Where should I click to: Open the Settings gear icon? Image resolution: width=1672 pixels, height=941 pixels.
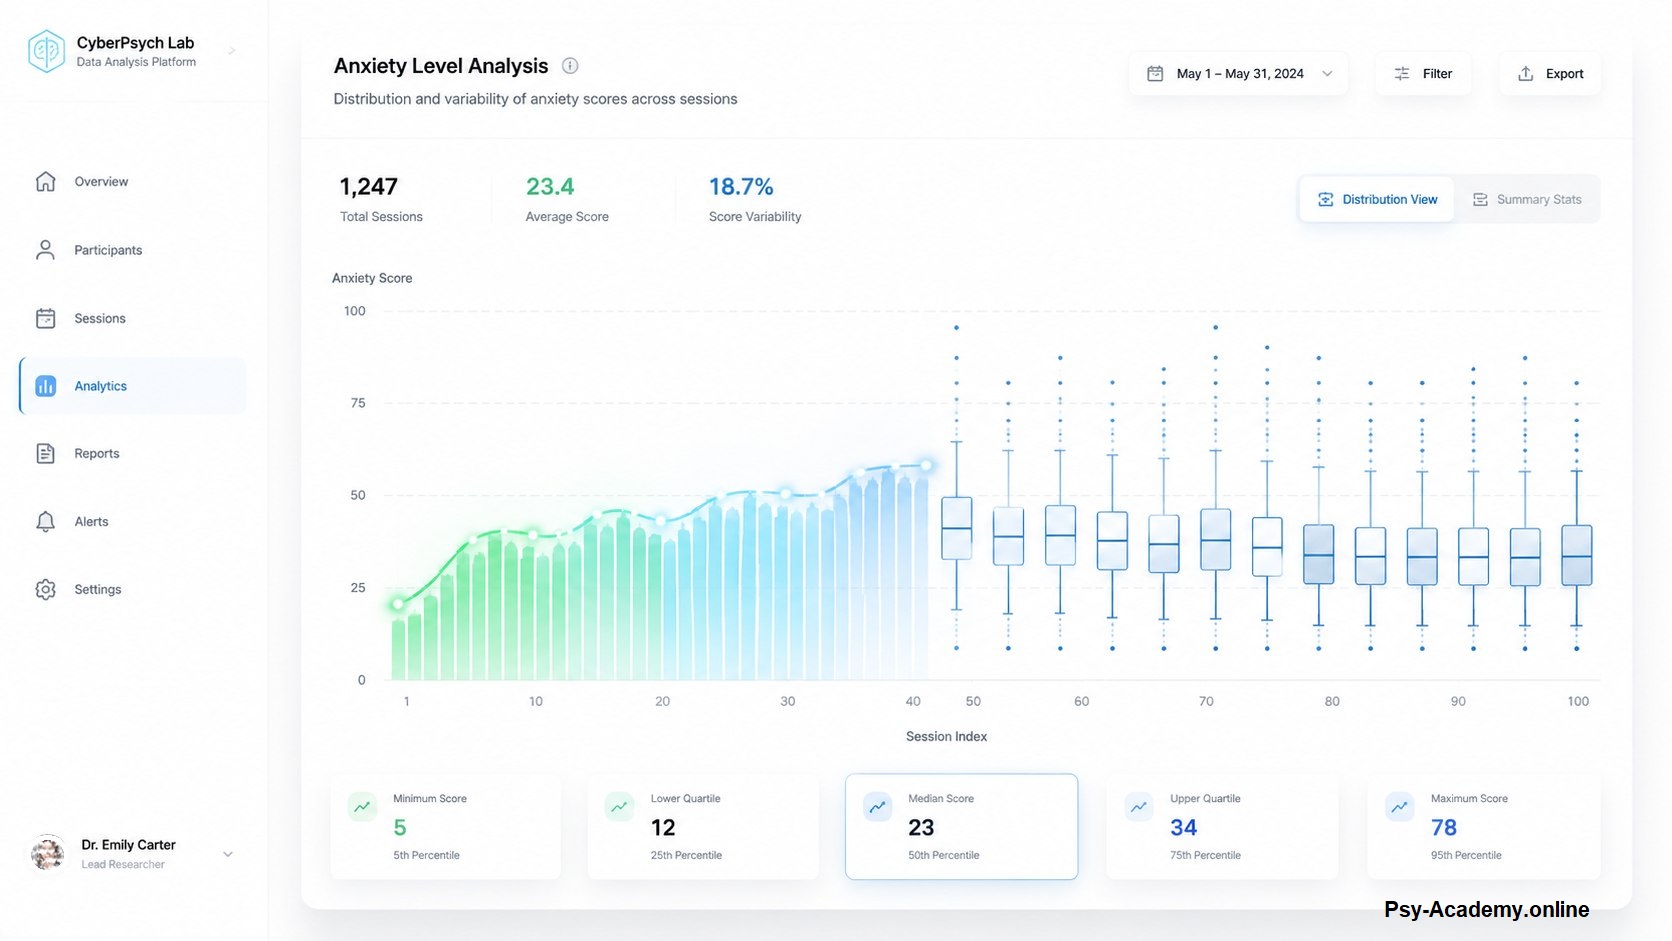[45, 589]
